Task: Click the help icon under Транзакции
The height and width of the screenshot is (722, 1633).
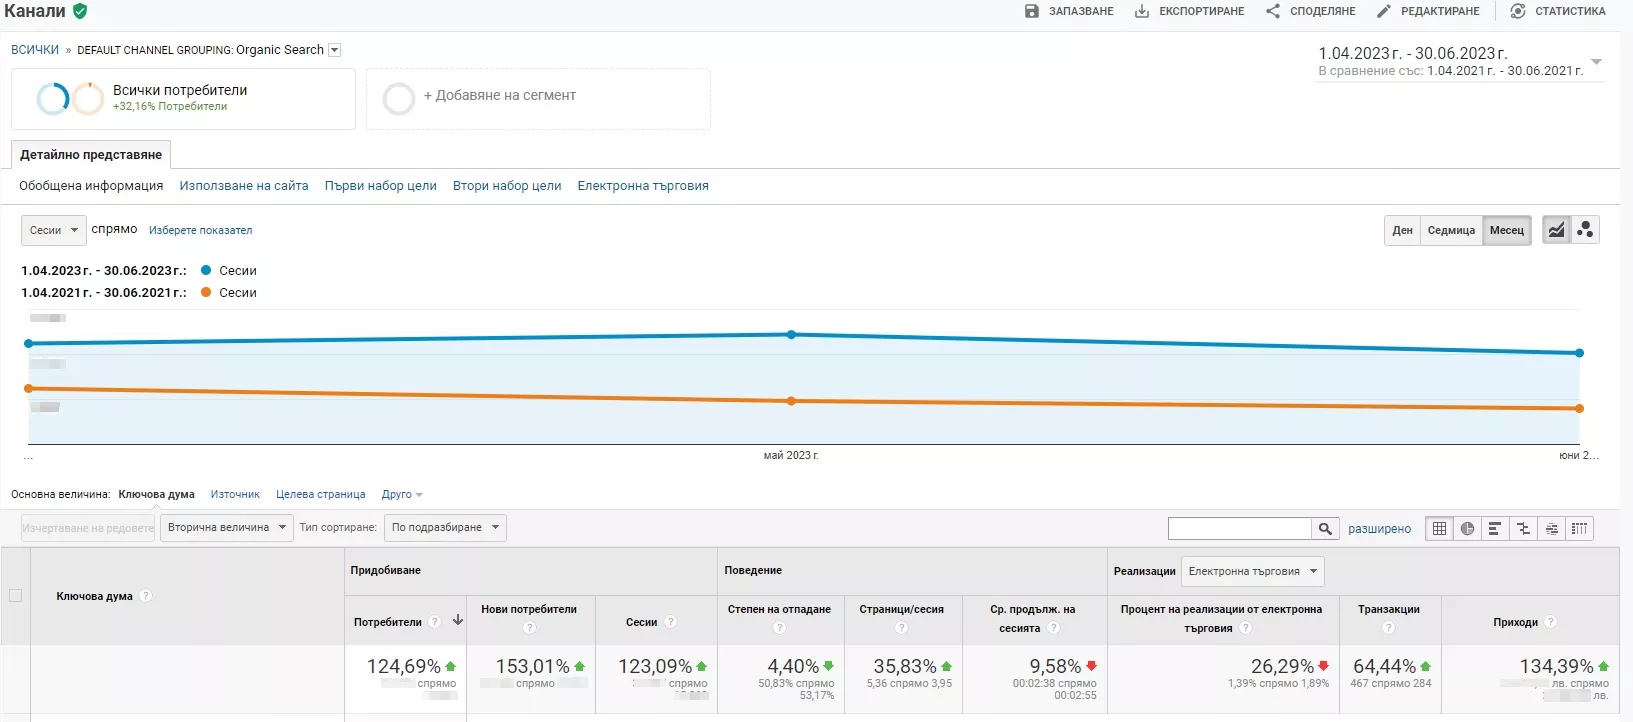Action: click(1388, 628)
